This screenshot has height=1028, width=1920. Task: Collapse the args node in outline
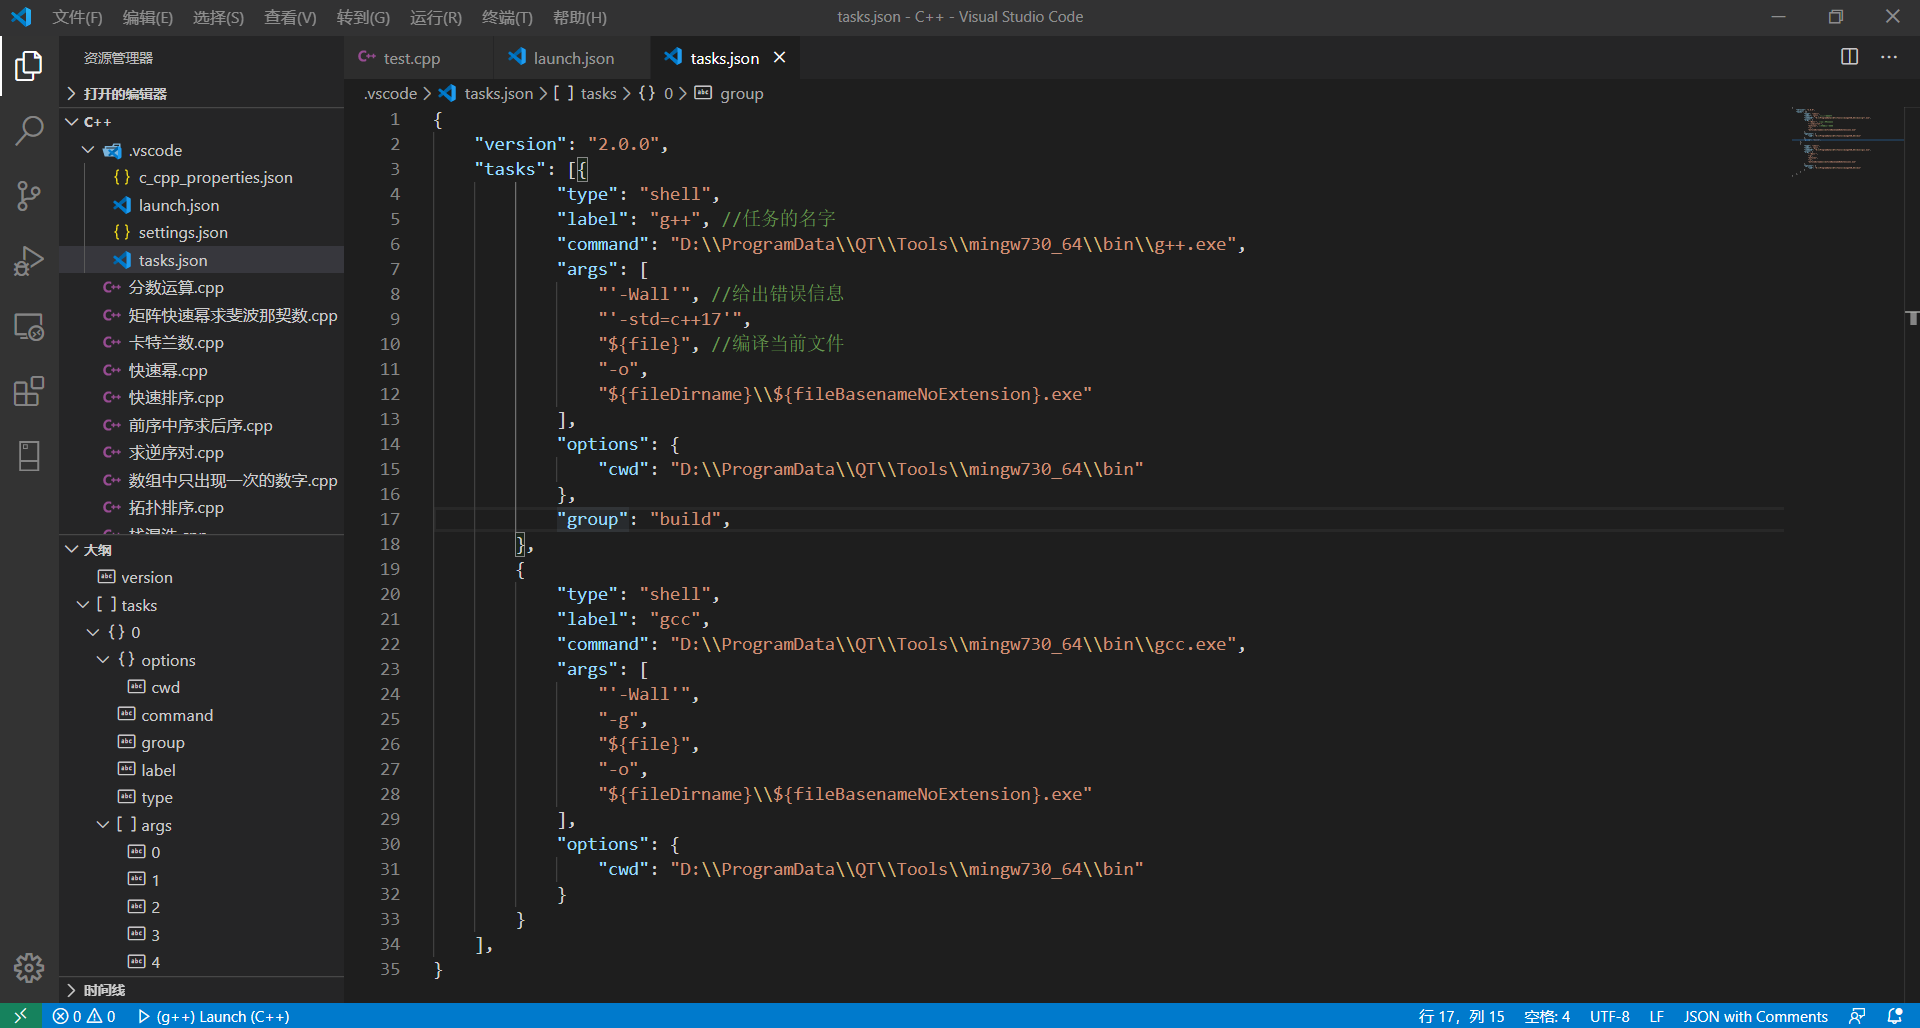(x=103, y=825)
